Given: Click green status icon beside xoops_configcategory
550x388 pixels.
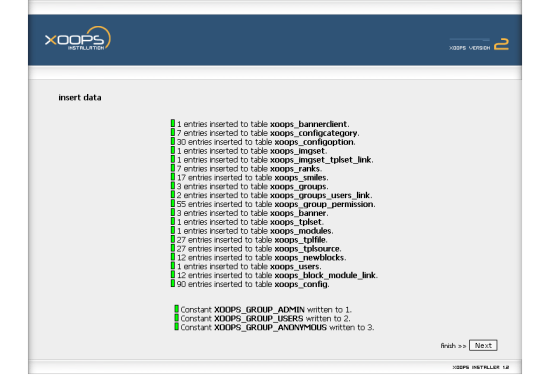Looking at the screenshot, I should (x=173, y=132).
